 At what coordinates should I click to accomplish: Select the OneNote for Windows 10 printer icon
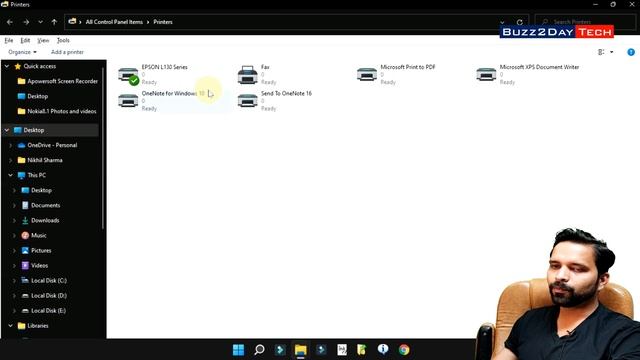[x=128, y=100]
